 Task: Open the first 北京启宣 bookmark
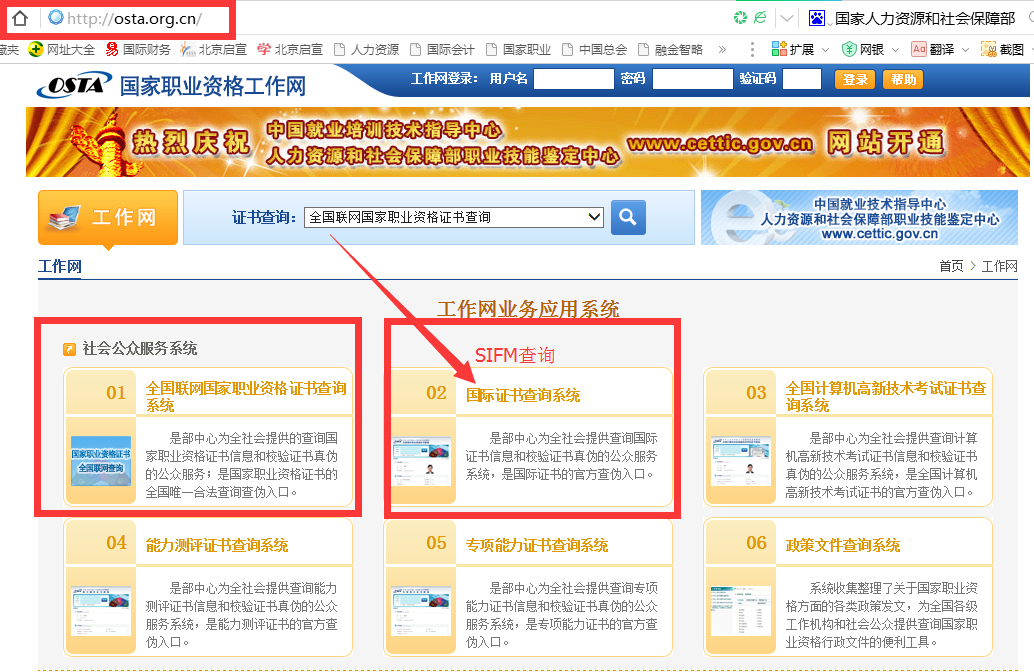click(x=214, y=49)
